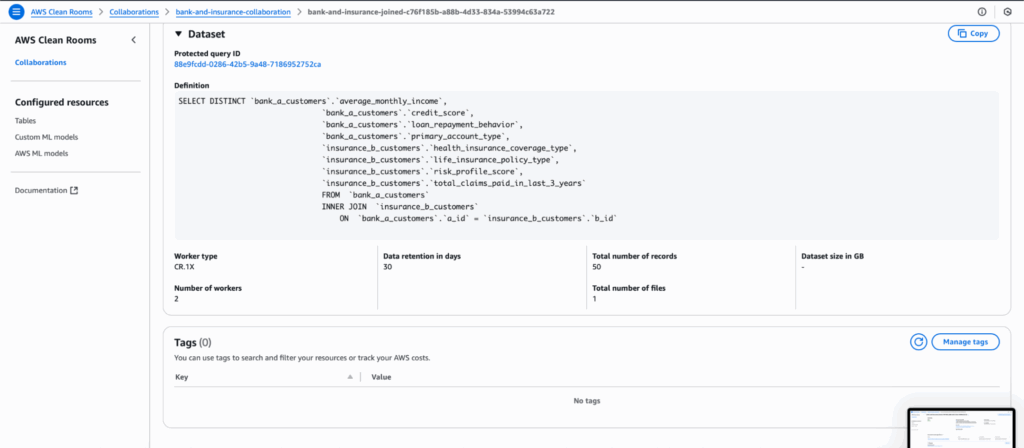
Task: Click the Key column header in Tags
Action: (x=182, y=377)
